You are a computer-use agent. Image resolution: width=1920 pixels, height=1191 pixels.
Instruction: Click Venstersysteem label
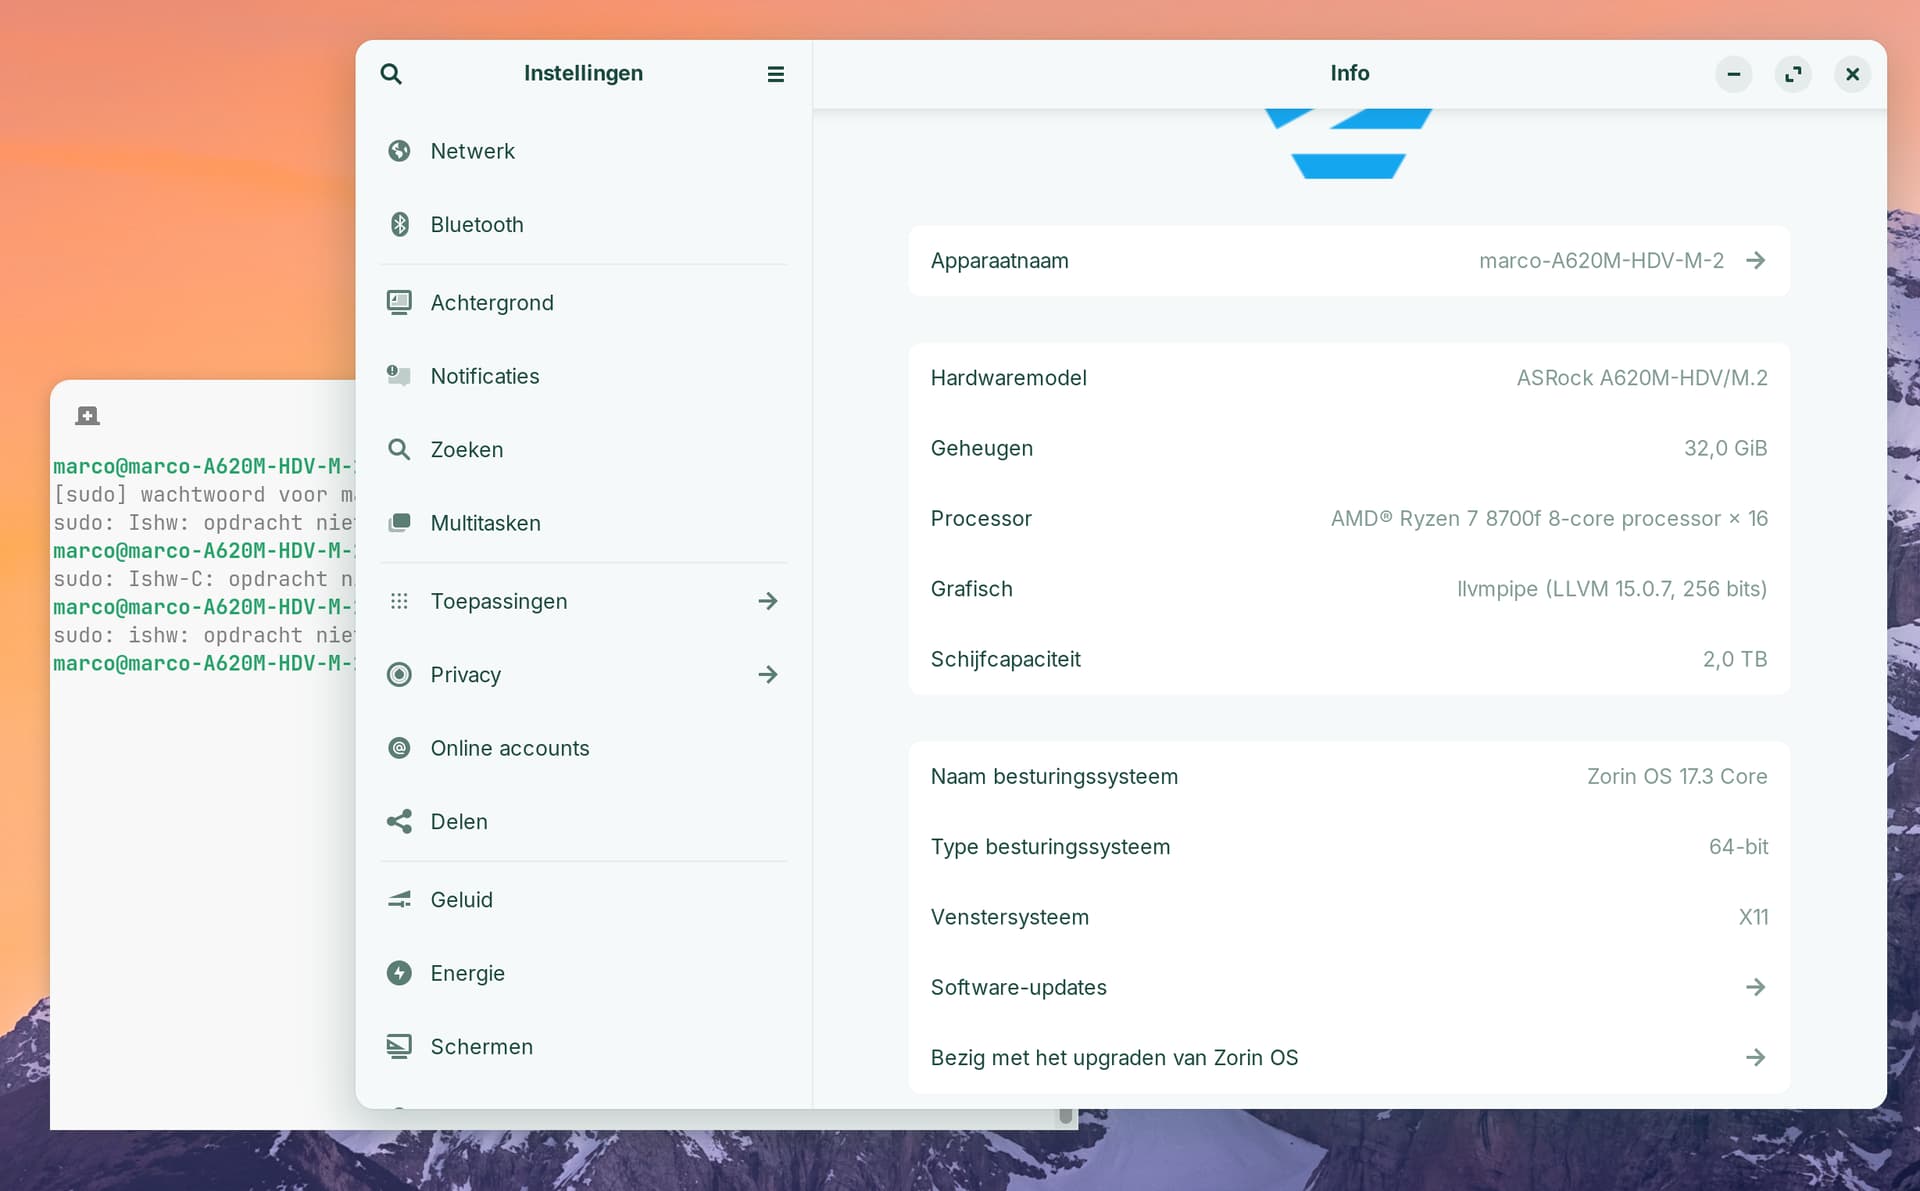(1009, 917)
